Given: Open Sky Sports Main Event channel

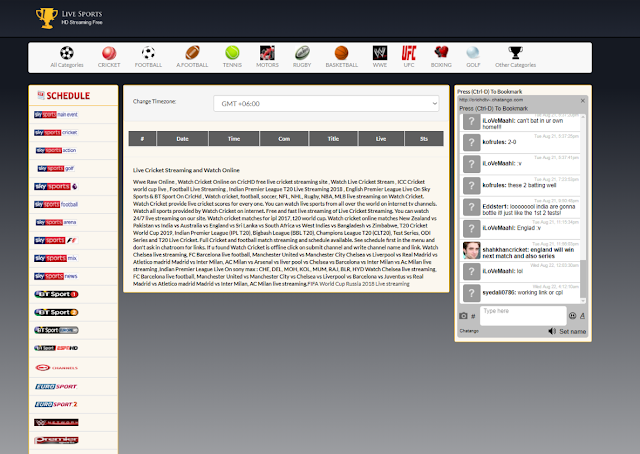Looking at the screenshot, I should (56, 115).
